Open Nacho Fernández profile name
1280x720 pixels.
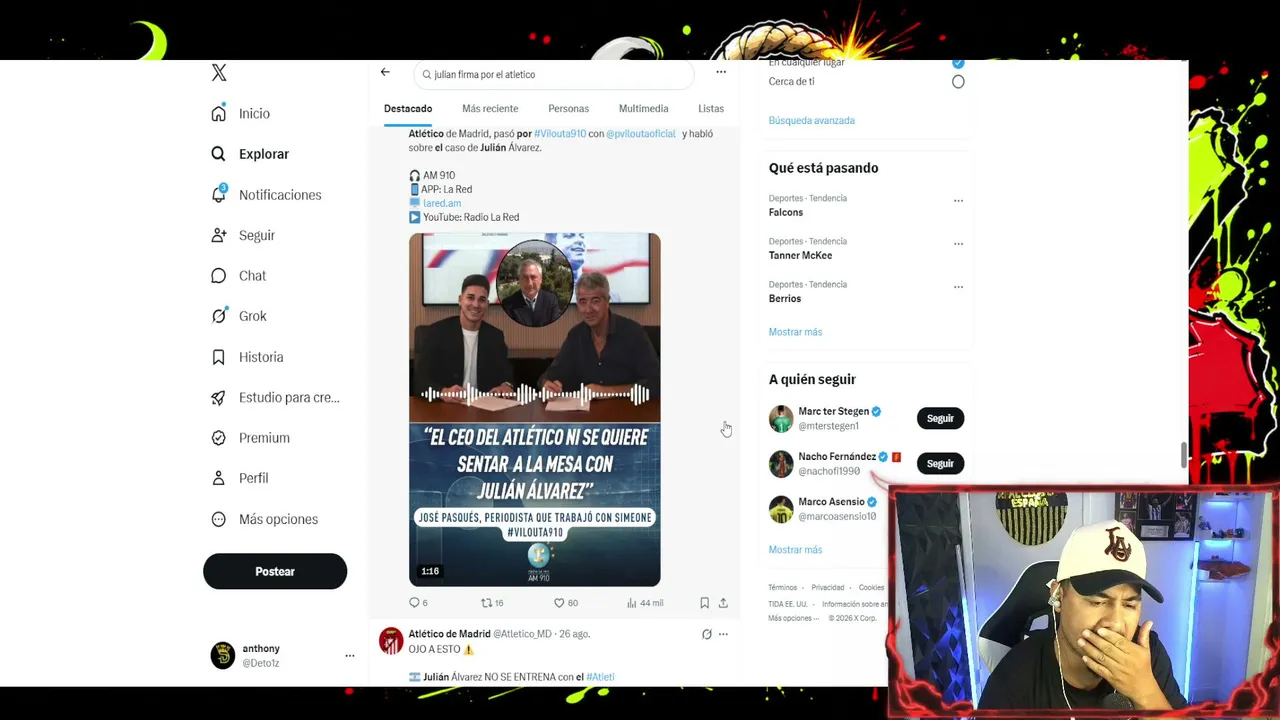point(837,456)
